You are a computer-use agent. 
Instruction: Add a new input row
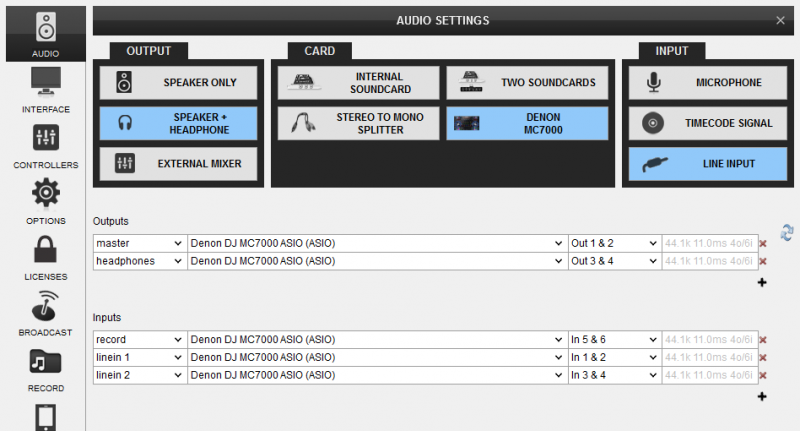(762, 396)
